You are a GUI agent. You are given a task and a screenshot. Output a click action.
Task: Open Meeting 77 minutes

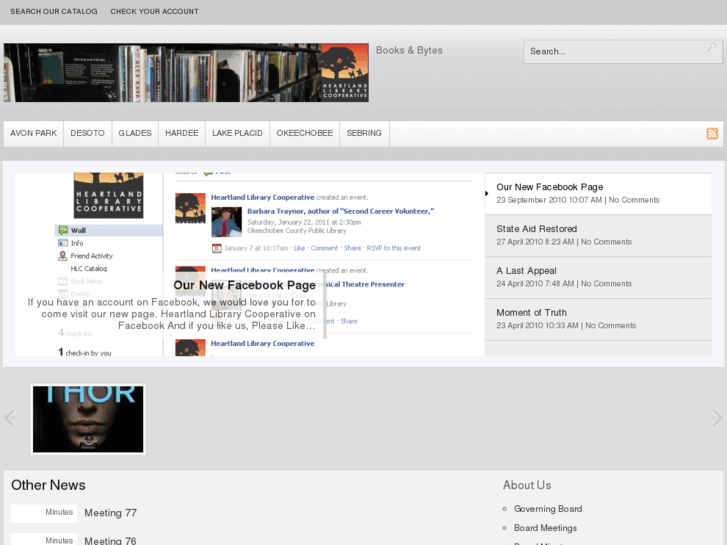click(x=110, y=513)
